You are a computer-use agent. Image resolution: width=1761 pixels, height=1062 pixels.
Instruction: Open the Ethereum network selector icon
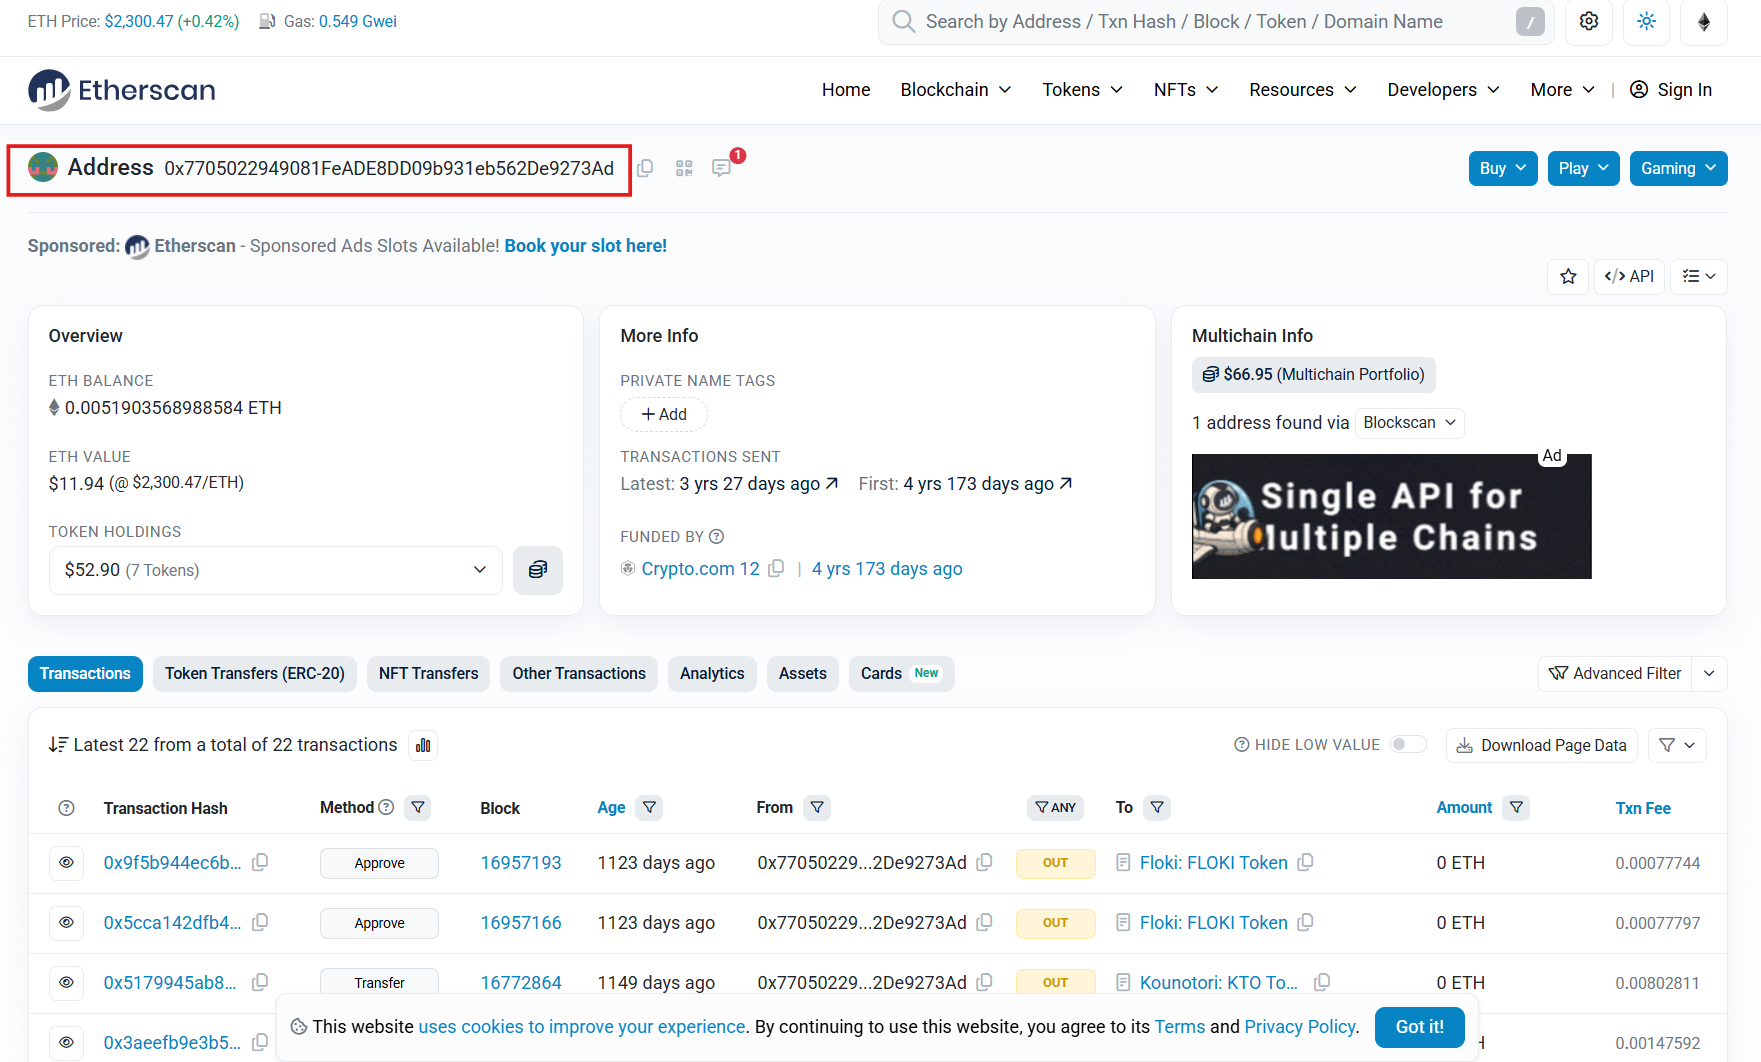pos(1705,21)
